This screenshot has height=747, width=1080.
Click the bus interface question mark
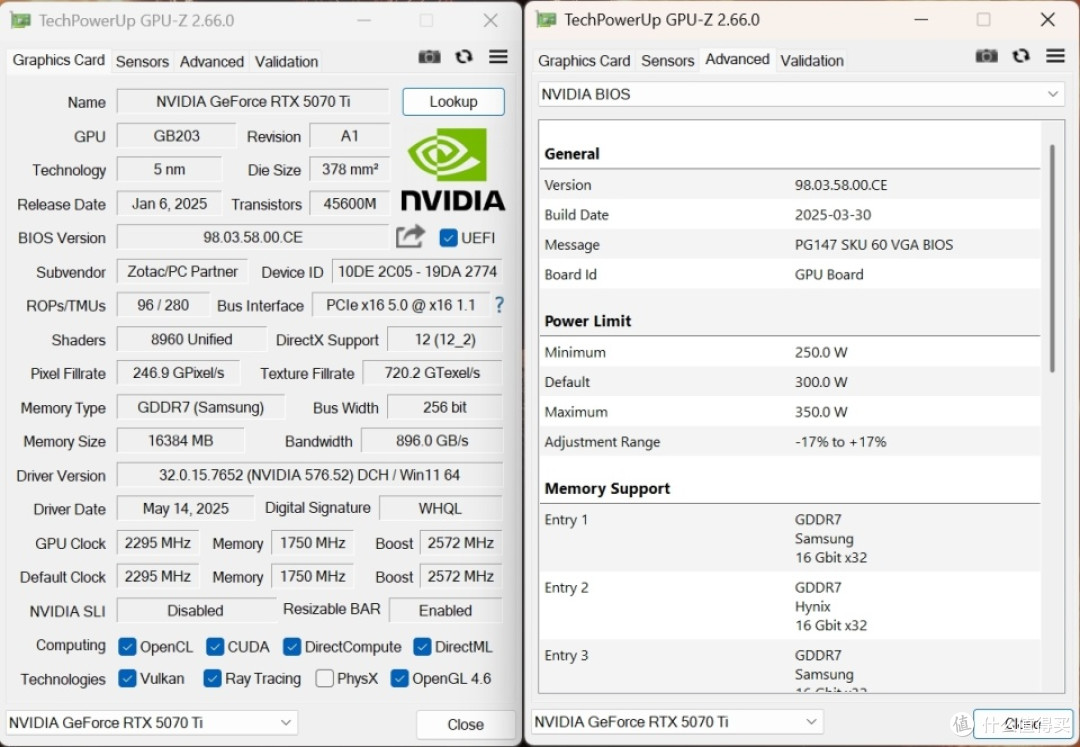tap(499, 305)
